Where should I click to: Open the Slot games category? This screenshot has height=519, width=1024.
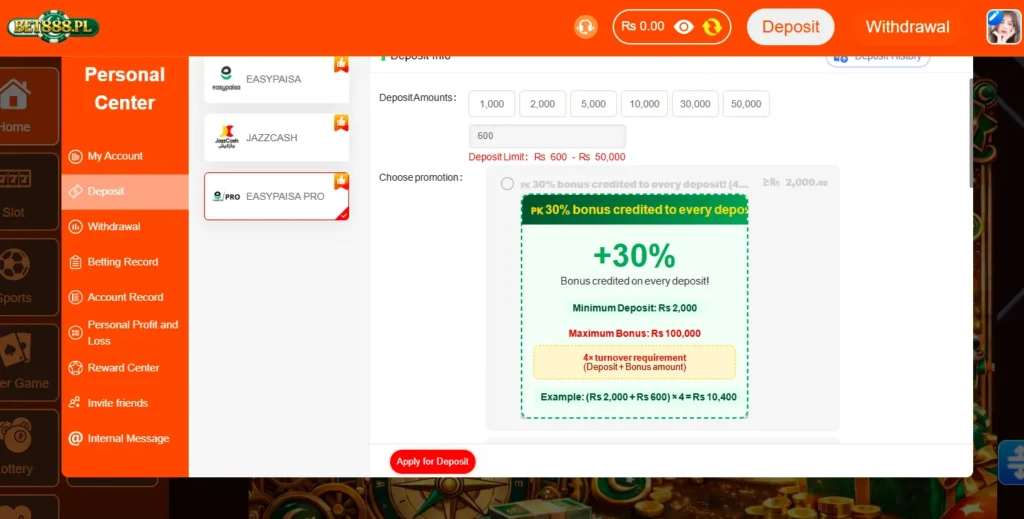coord(16,192)
